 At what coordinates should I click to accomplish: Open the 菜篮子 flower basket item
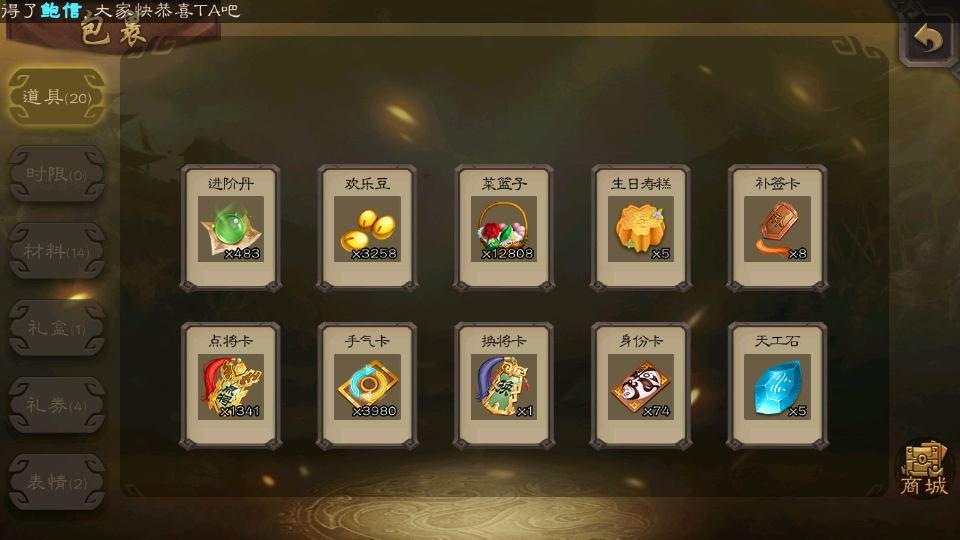click(x=504, y=228)
